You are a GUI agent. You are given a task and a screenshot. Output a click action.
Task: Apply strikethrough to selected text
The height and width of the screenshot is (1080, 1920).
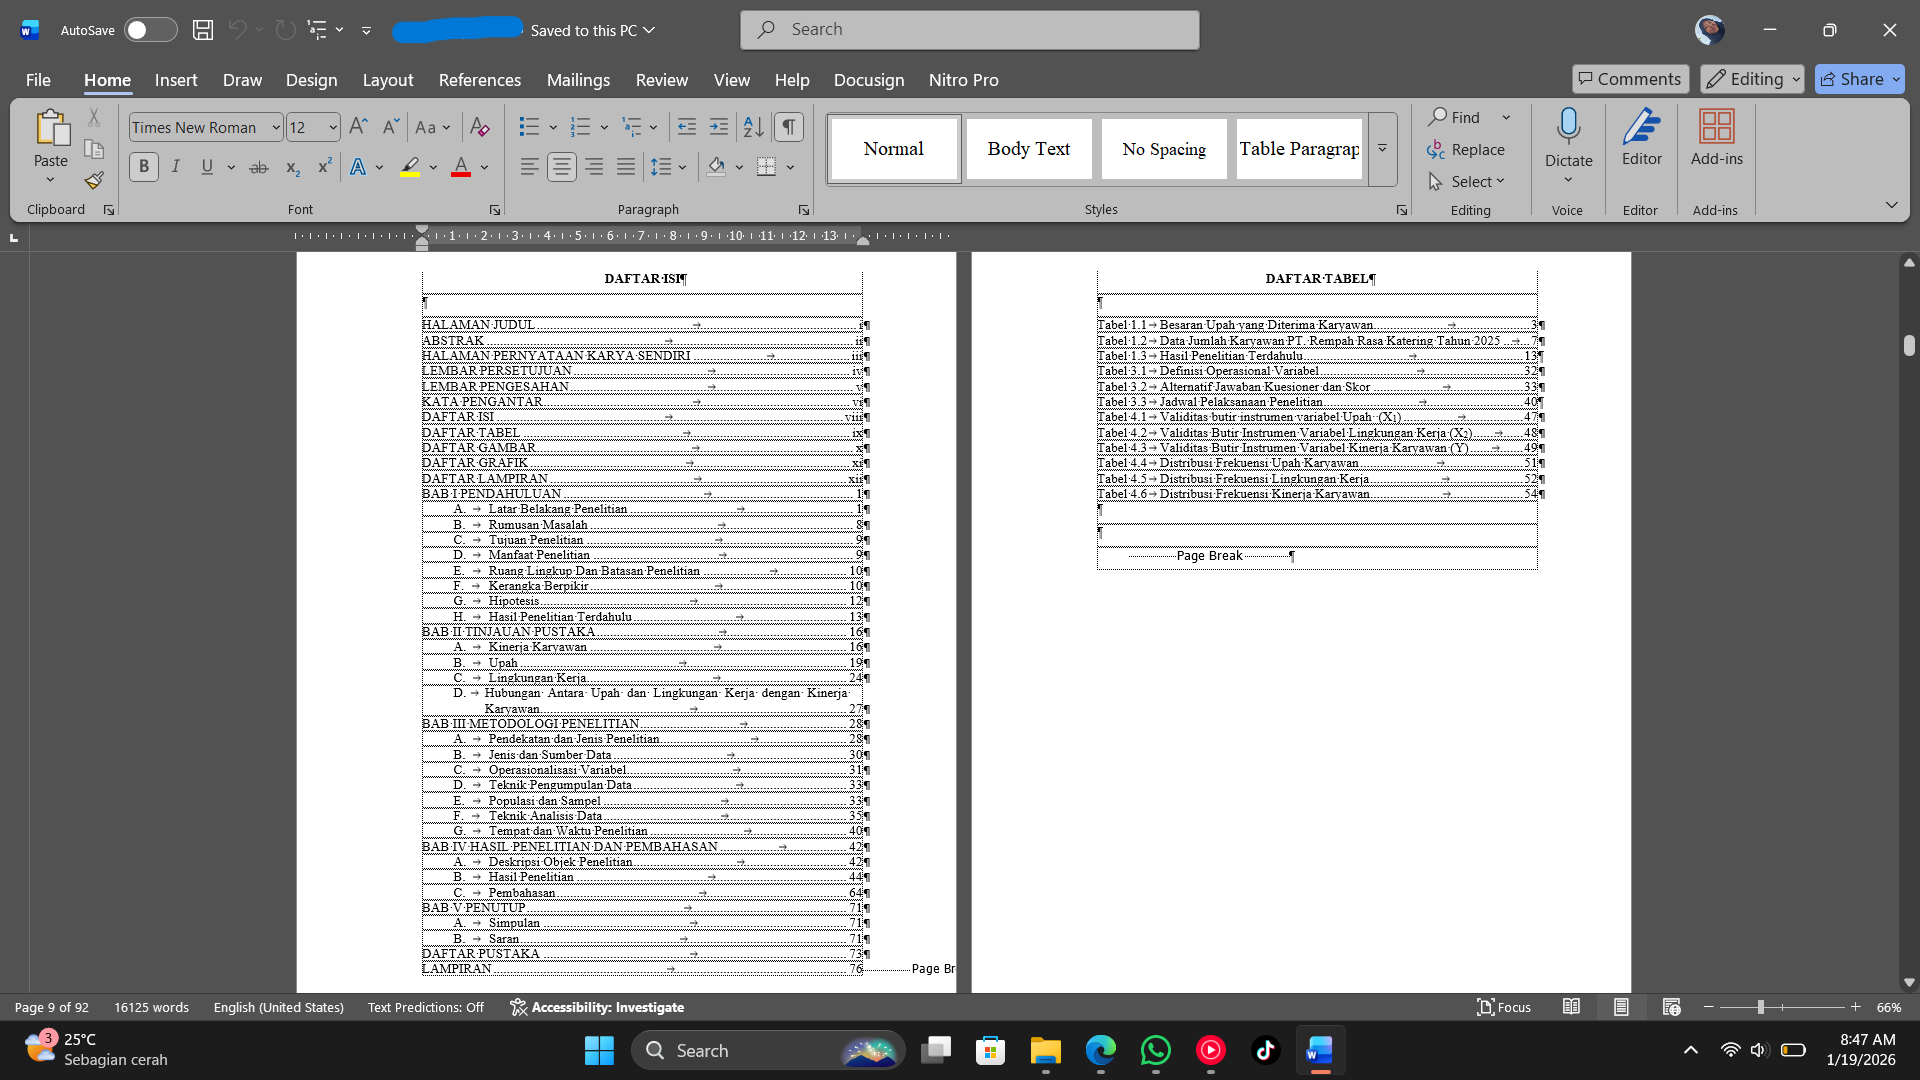pyautogui.click(x=258, y=167)
